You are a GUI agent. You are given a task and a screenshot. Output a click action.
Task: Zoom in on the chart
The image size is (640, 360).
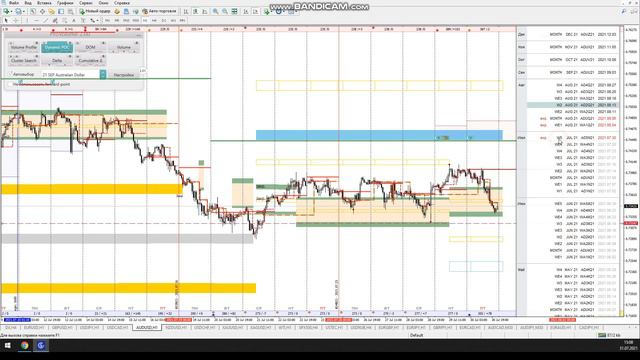(x=215, y=11)
